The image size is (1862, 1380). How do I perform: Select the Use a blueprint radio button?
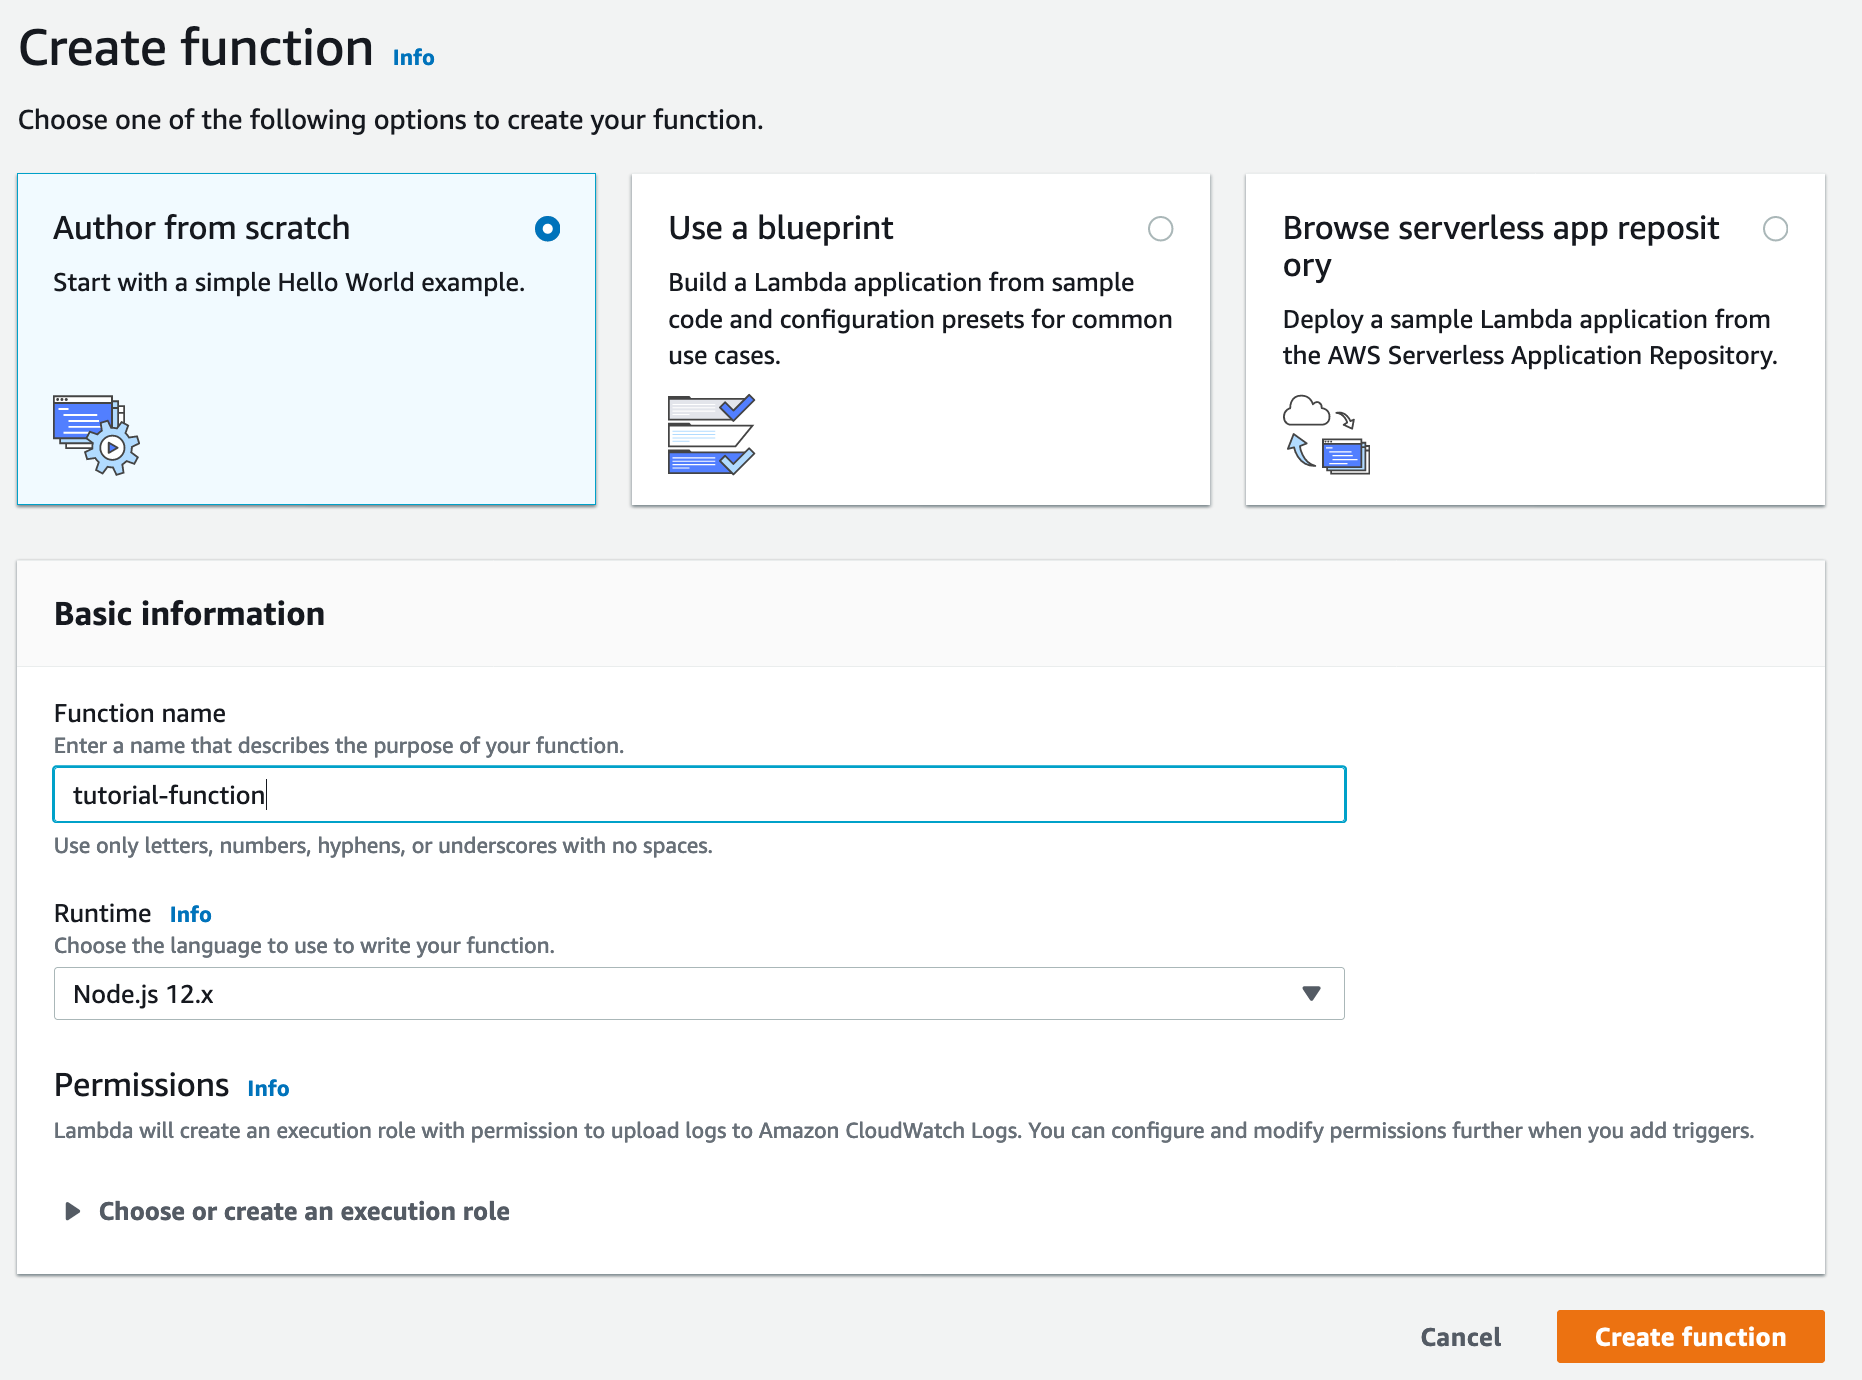[1161, 230]
